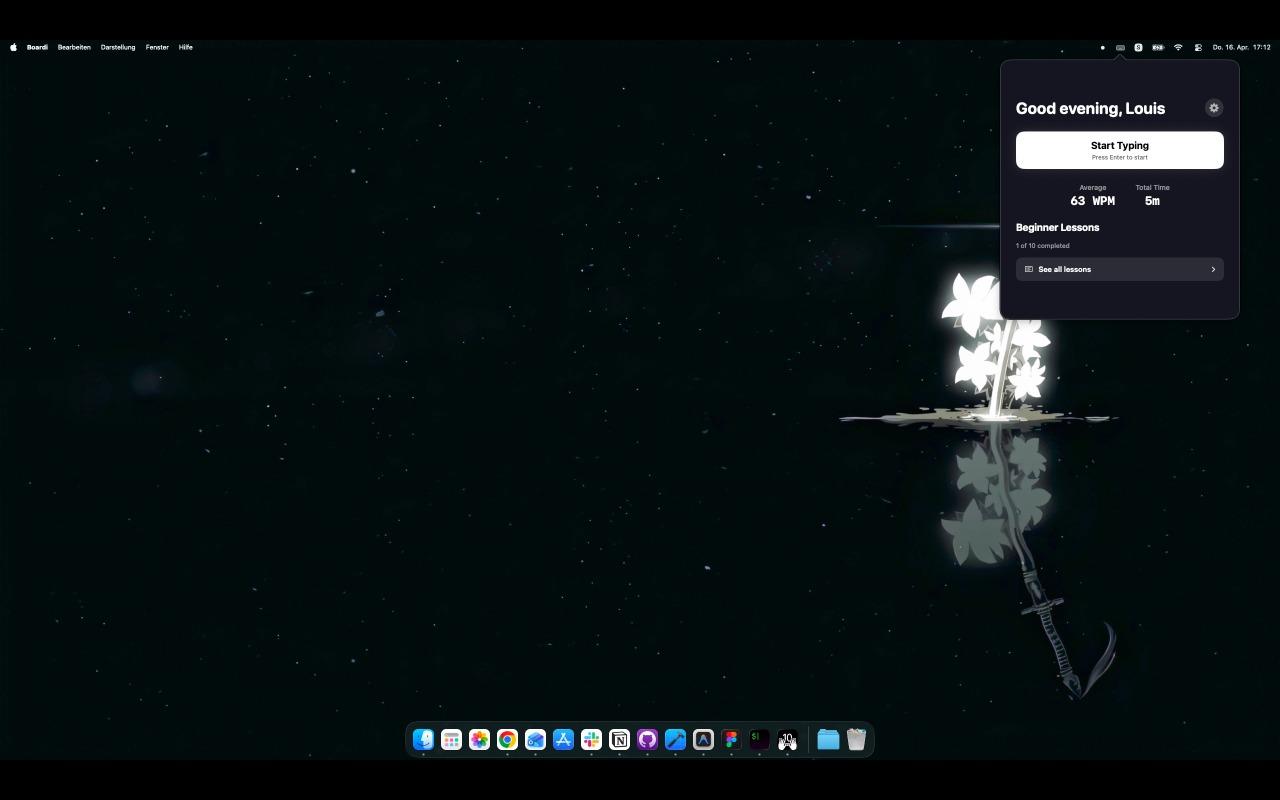This screenshot has height=800, width=1280.
Task: Open Finder from the dock
Action: (423, 739)
